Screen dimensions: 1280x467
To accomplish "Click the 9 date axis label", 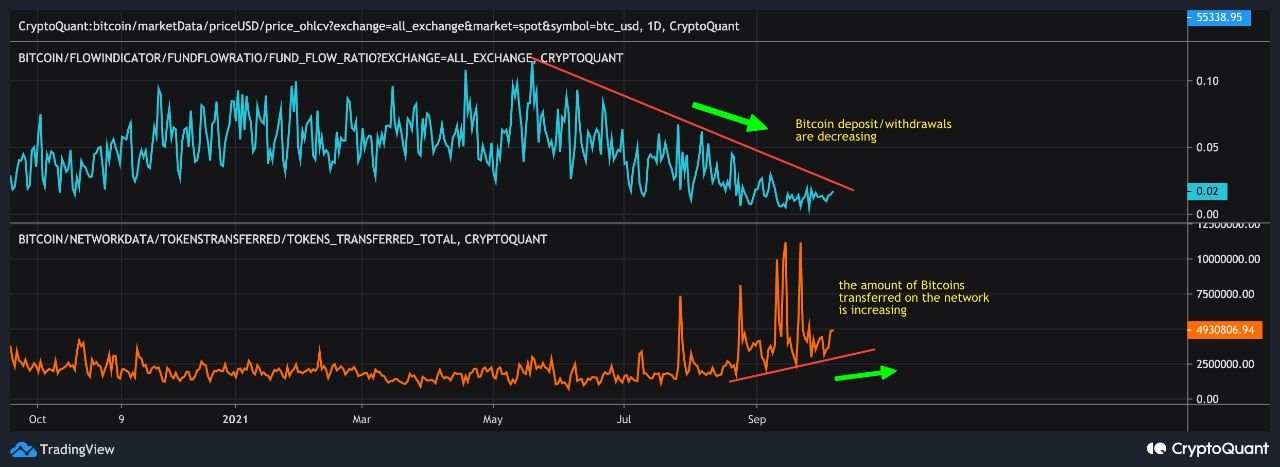I will (x=121, y=421).
